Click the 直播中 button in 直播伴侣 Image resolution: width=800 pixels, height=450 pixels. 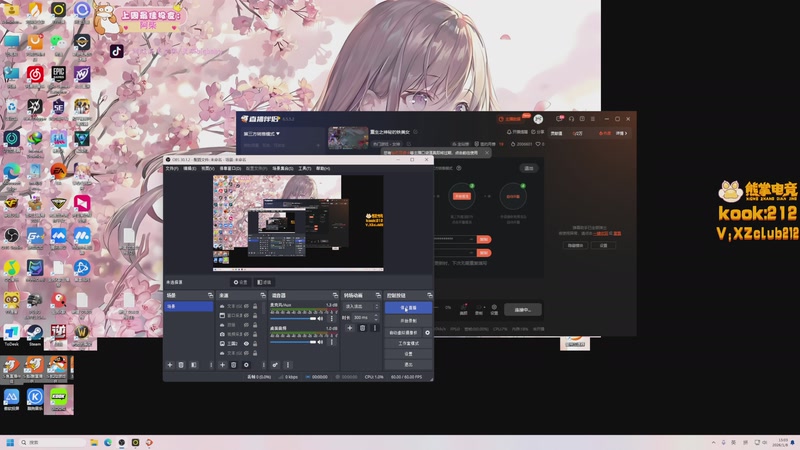(522, 310)
